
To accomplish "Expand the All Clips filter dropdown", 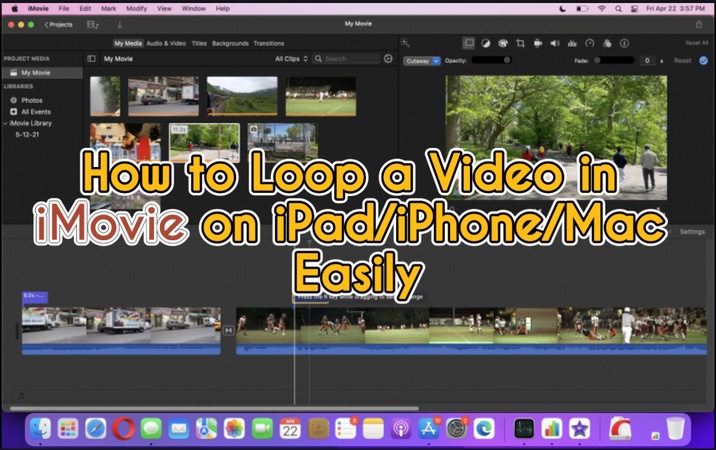I will [x=291, y=59].
